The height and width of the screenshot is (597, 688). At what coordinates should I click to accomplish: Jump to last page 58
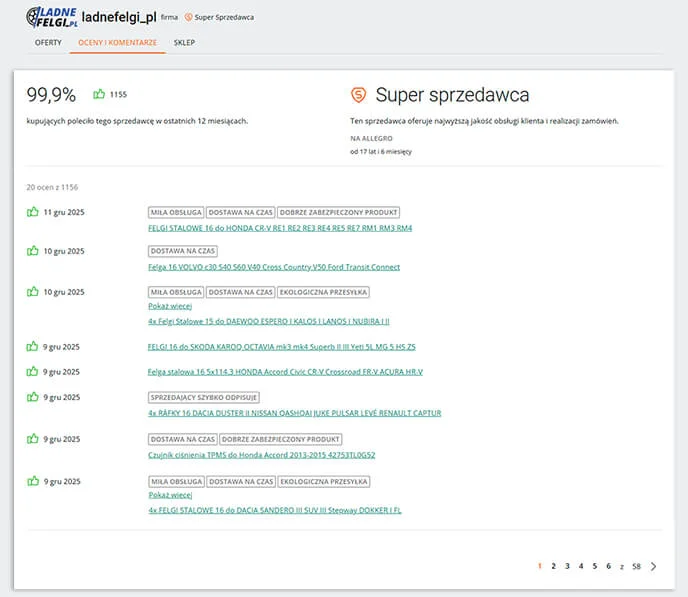pos(637,566)
